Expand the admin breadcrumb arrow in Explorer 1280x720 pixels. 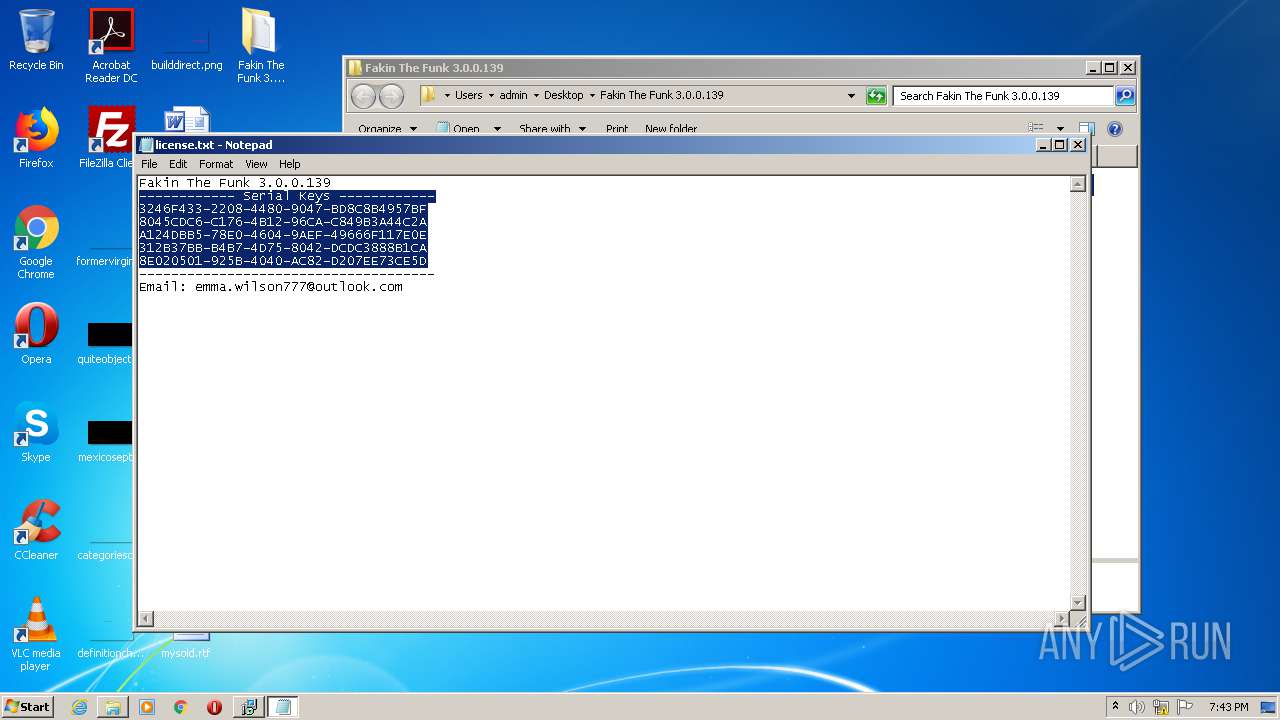(x=536, y=96)
